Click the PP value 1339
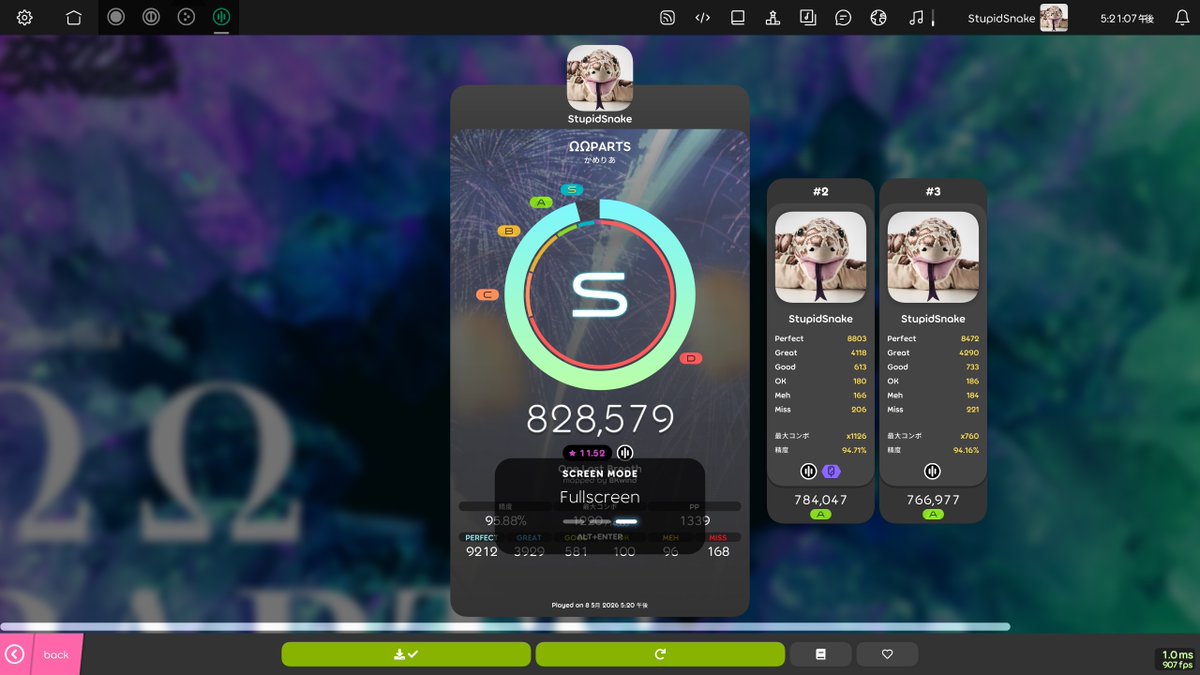 click(695, 521)
